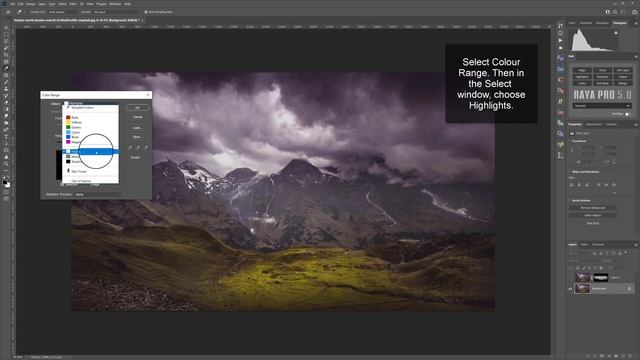Click the Home icon in options bar
The width and height of the screenshot is (640, 360).
(8, 12)
